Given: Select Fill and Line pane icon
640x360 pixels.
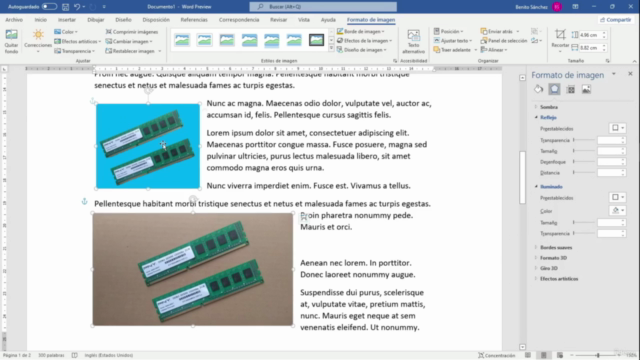Looking at the screenshot, I should pyautogui.click(x=538, y=89).
